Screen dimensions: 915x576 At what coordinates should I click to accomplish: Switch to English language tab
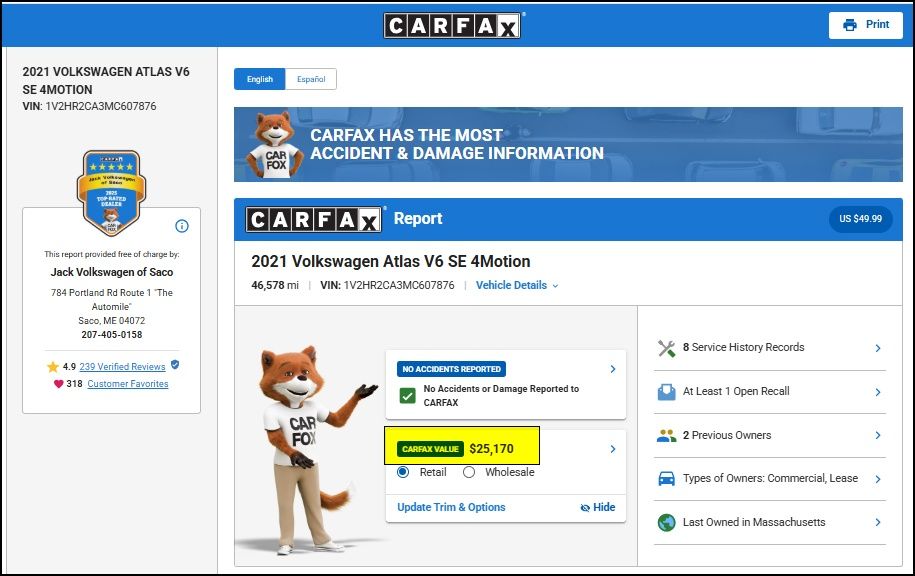260,79
